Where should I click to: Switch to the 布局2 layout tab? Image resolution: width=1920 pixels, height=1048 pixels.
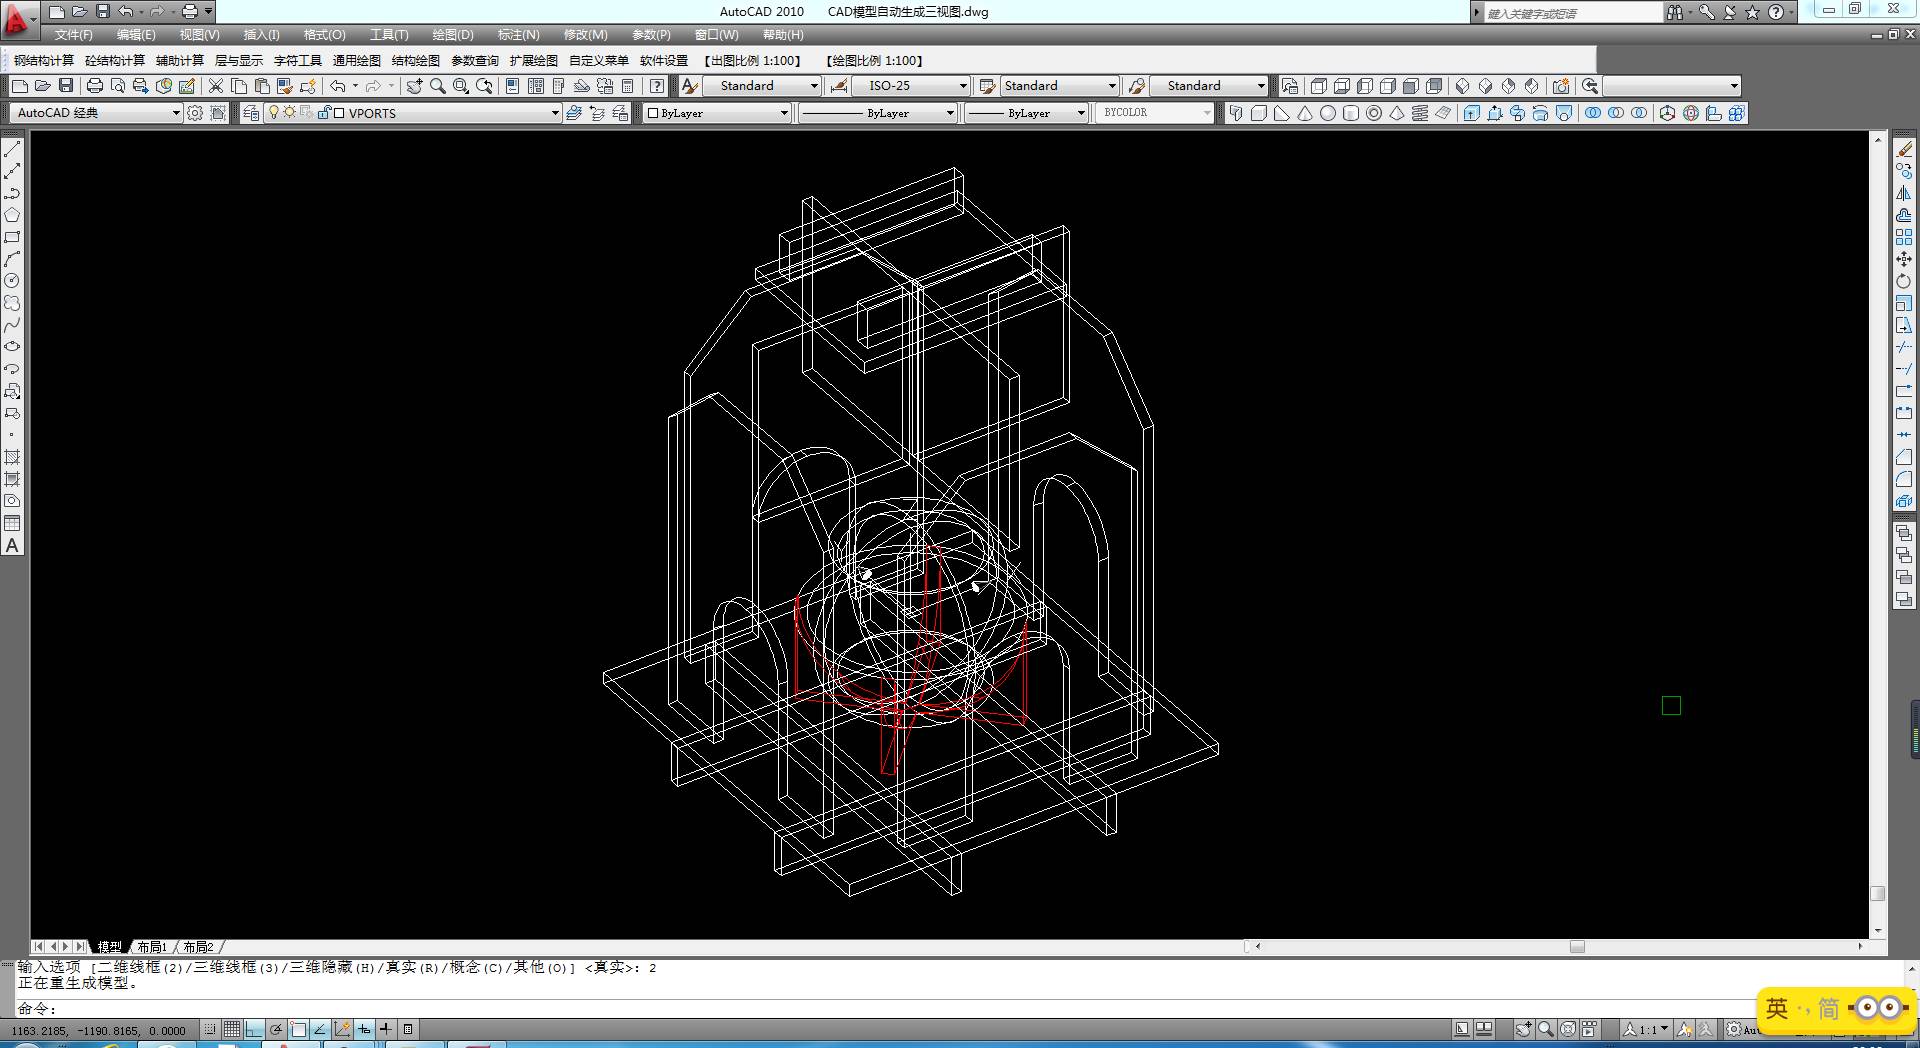point(198,947)
